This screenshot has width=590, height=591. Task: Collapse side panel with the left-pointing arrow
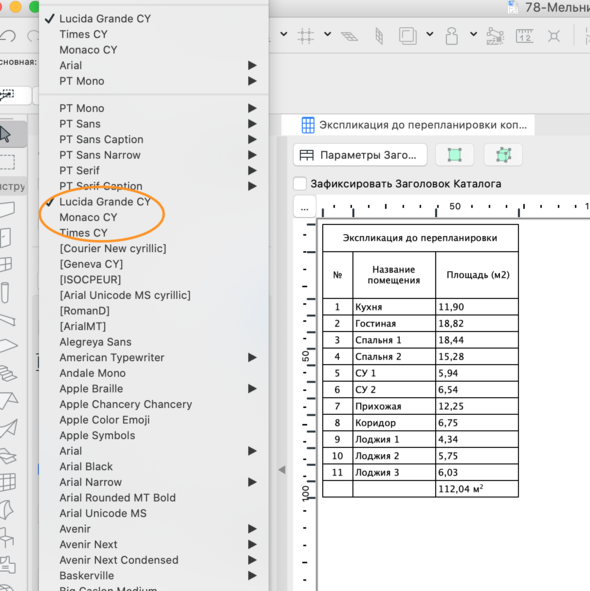click(x=282, y=470)
